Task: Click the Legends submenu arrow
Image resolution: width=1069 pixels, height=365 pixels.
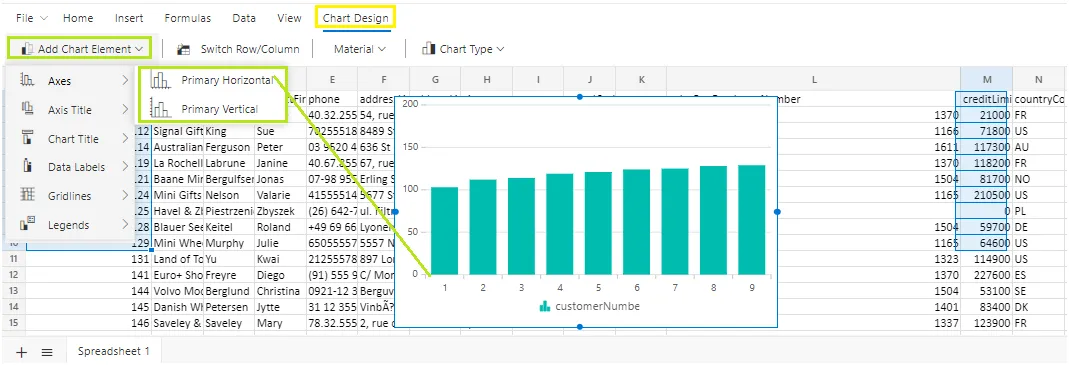Action: 125,224
